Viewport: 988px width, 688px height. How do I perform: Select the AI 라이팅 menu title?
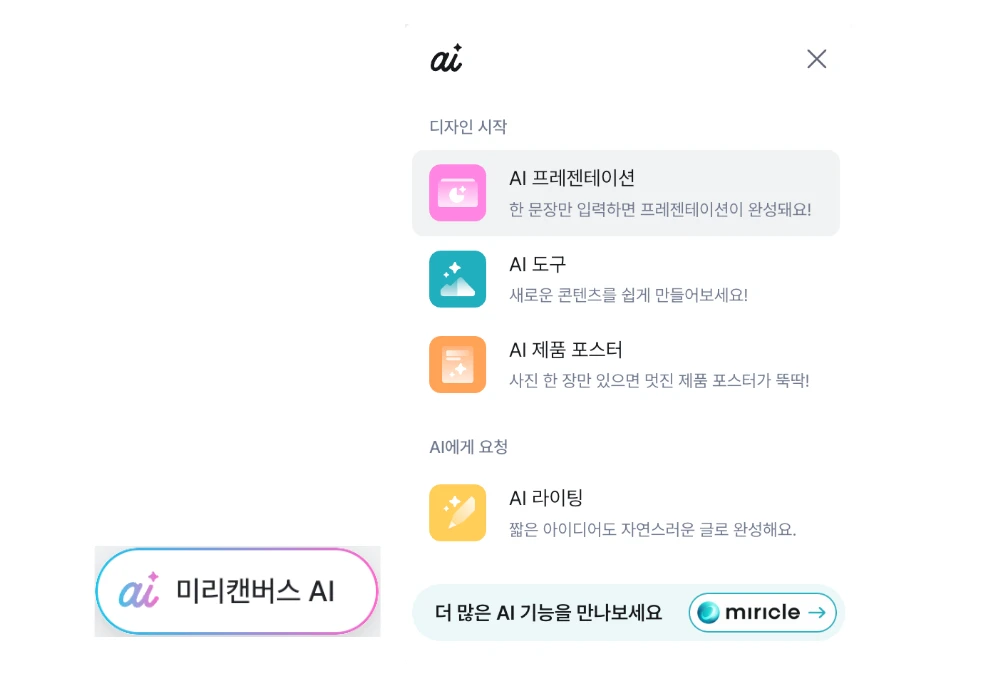[x=546, y=498]
